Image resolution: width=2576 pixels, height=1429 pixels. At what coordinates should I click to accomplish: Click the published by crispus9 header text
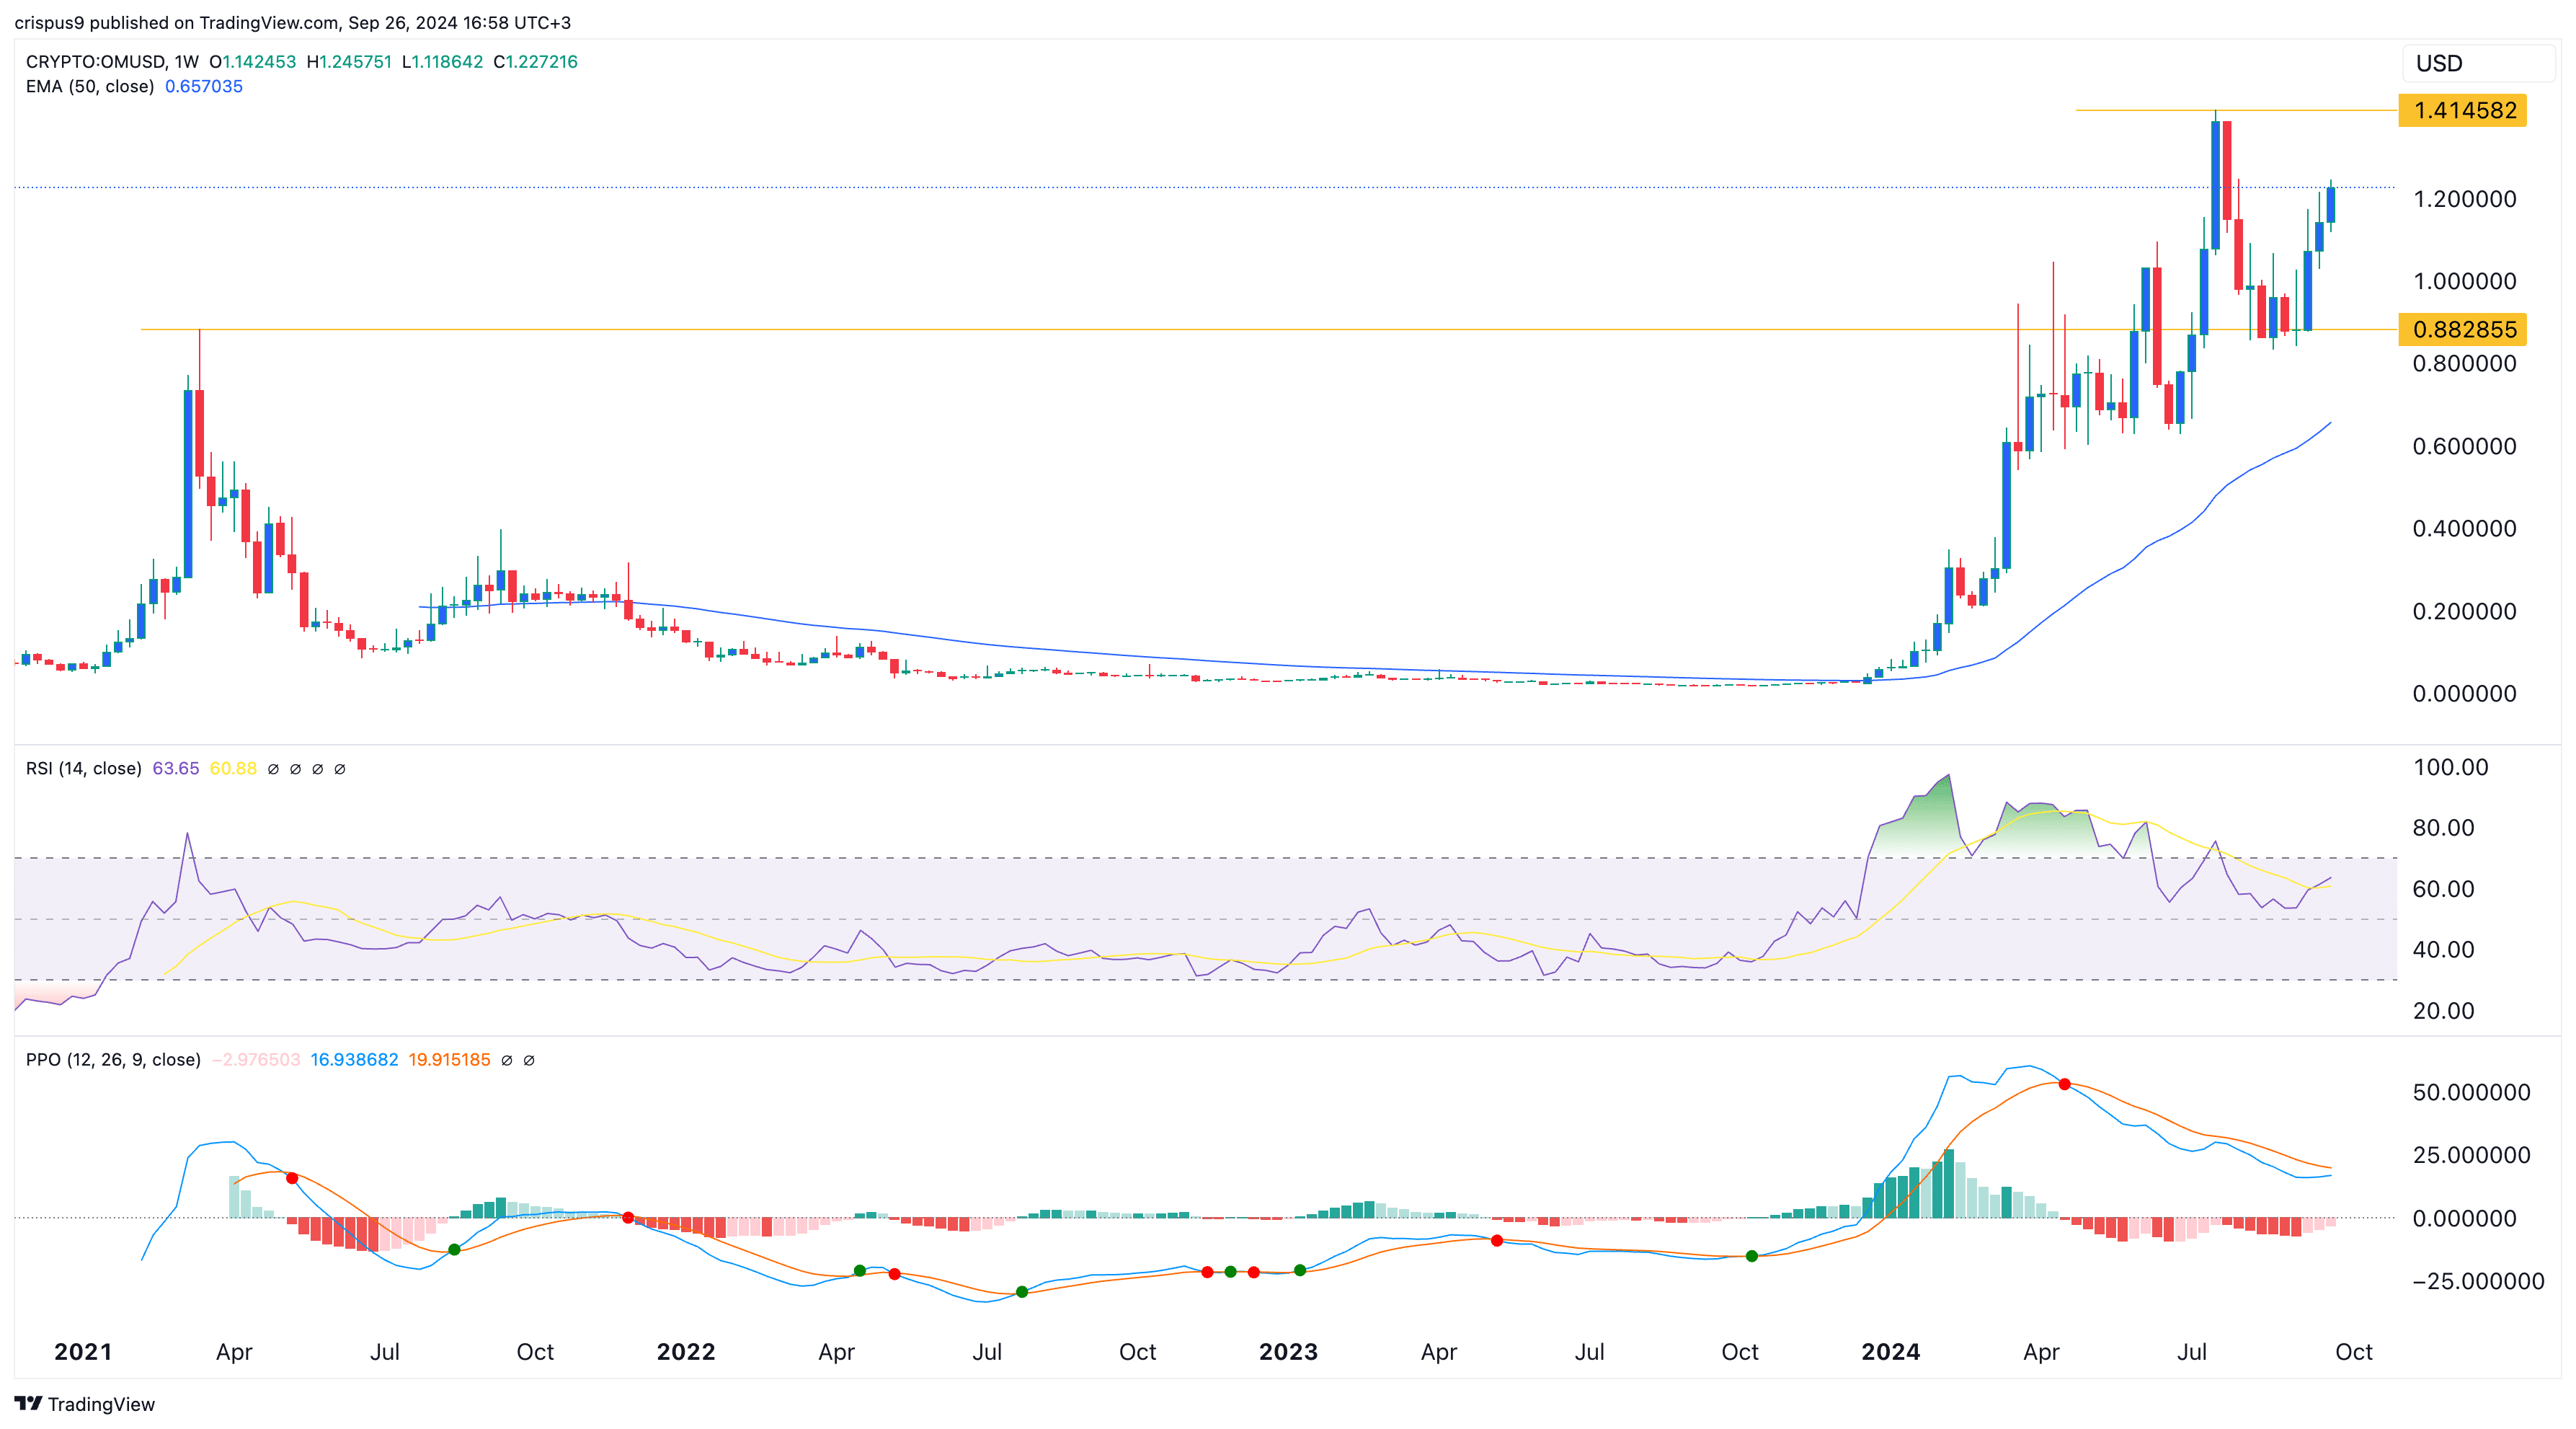[x=292, y=22]
